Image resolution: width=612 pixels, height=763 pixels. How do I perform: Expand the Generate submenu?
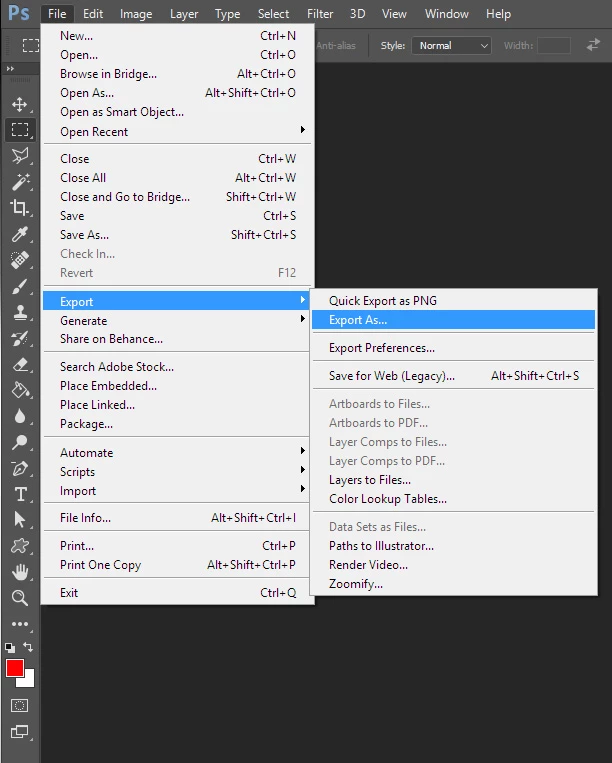[x=177, y=320]
